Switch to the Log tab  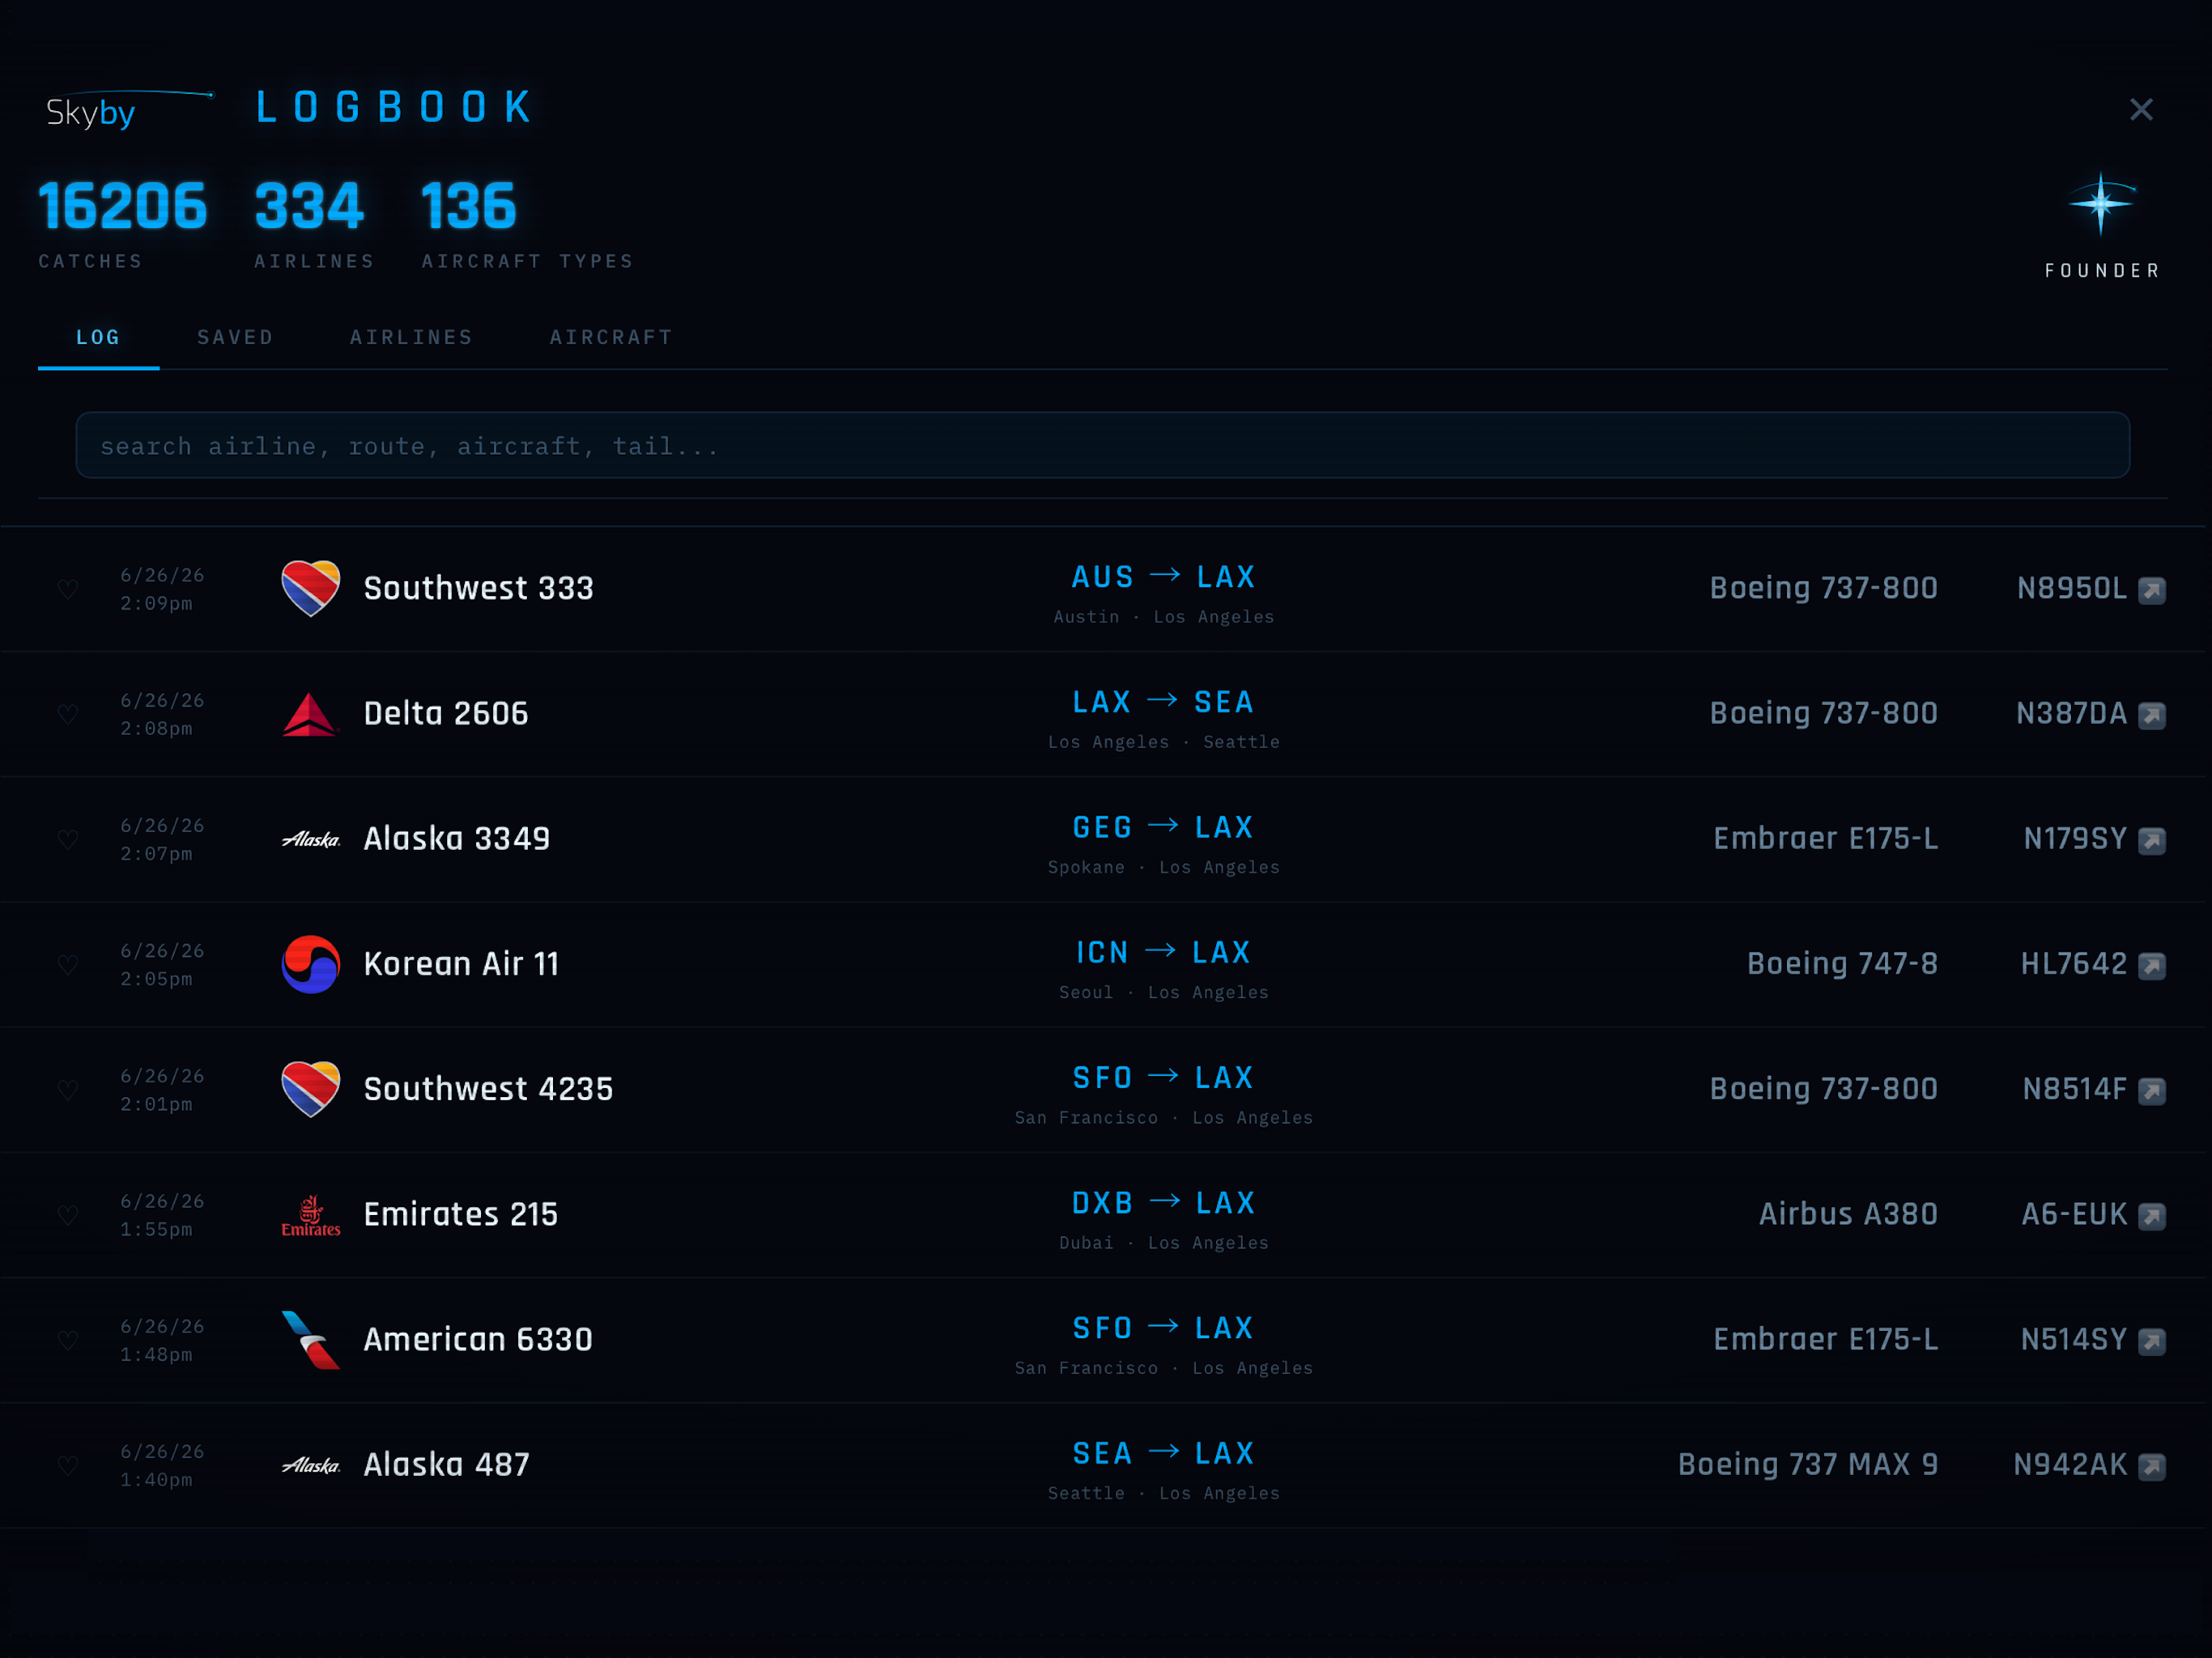[98, 337]
